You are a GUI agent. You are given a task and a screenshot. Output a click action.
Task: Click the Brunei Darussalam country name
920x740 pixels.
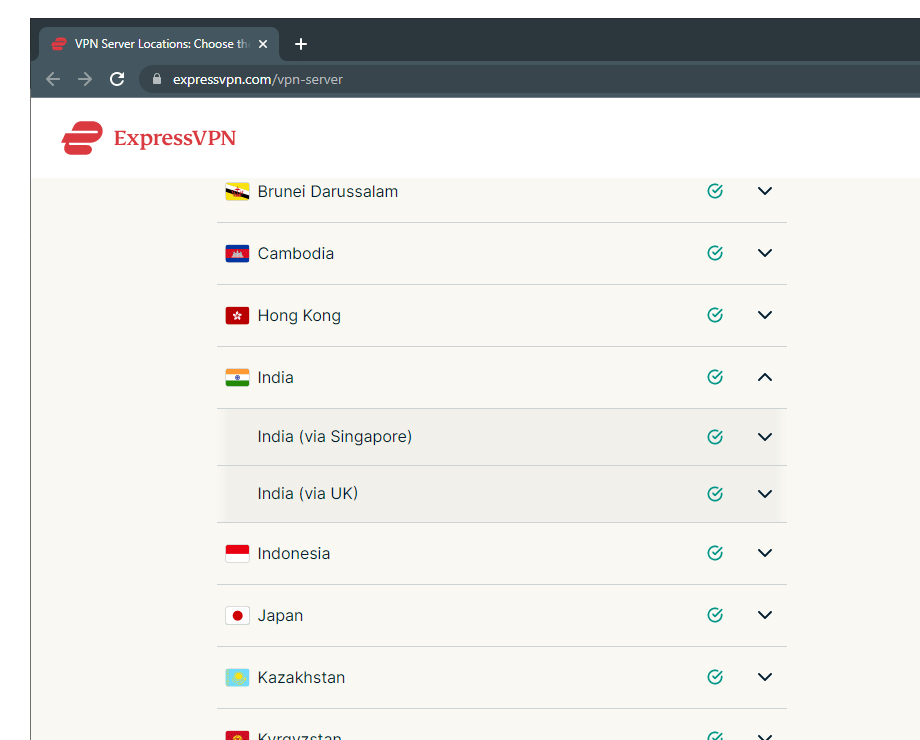pos(327,191)
